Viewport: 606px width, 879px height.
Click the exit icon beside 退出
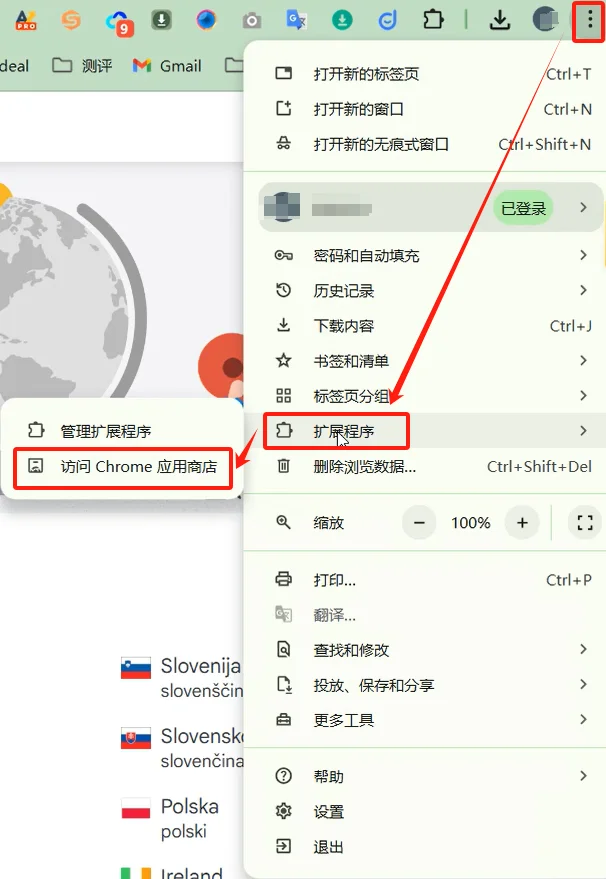(284, 846)
